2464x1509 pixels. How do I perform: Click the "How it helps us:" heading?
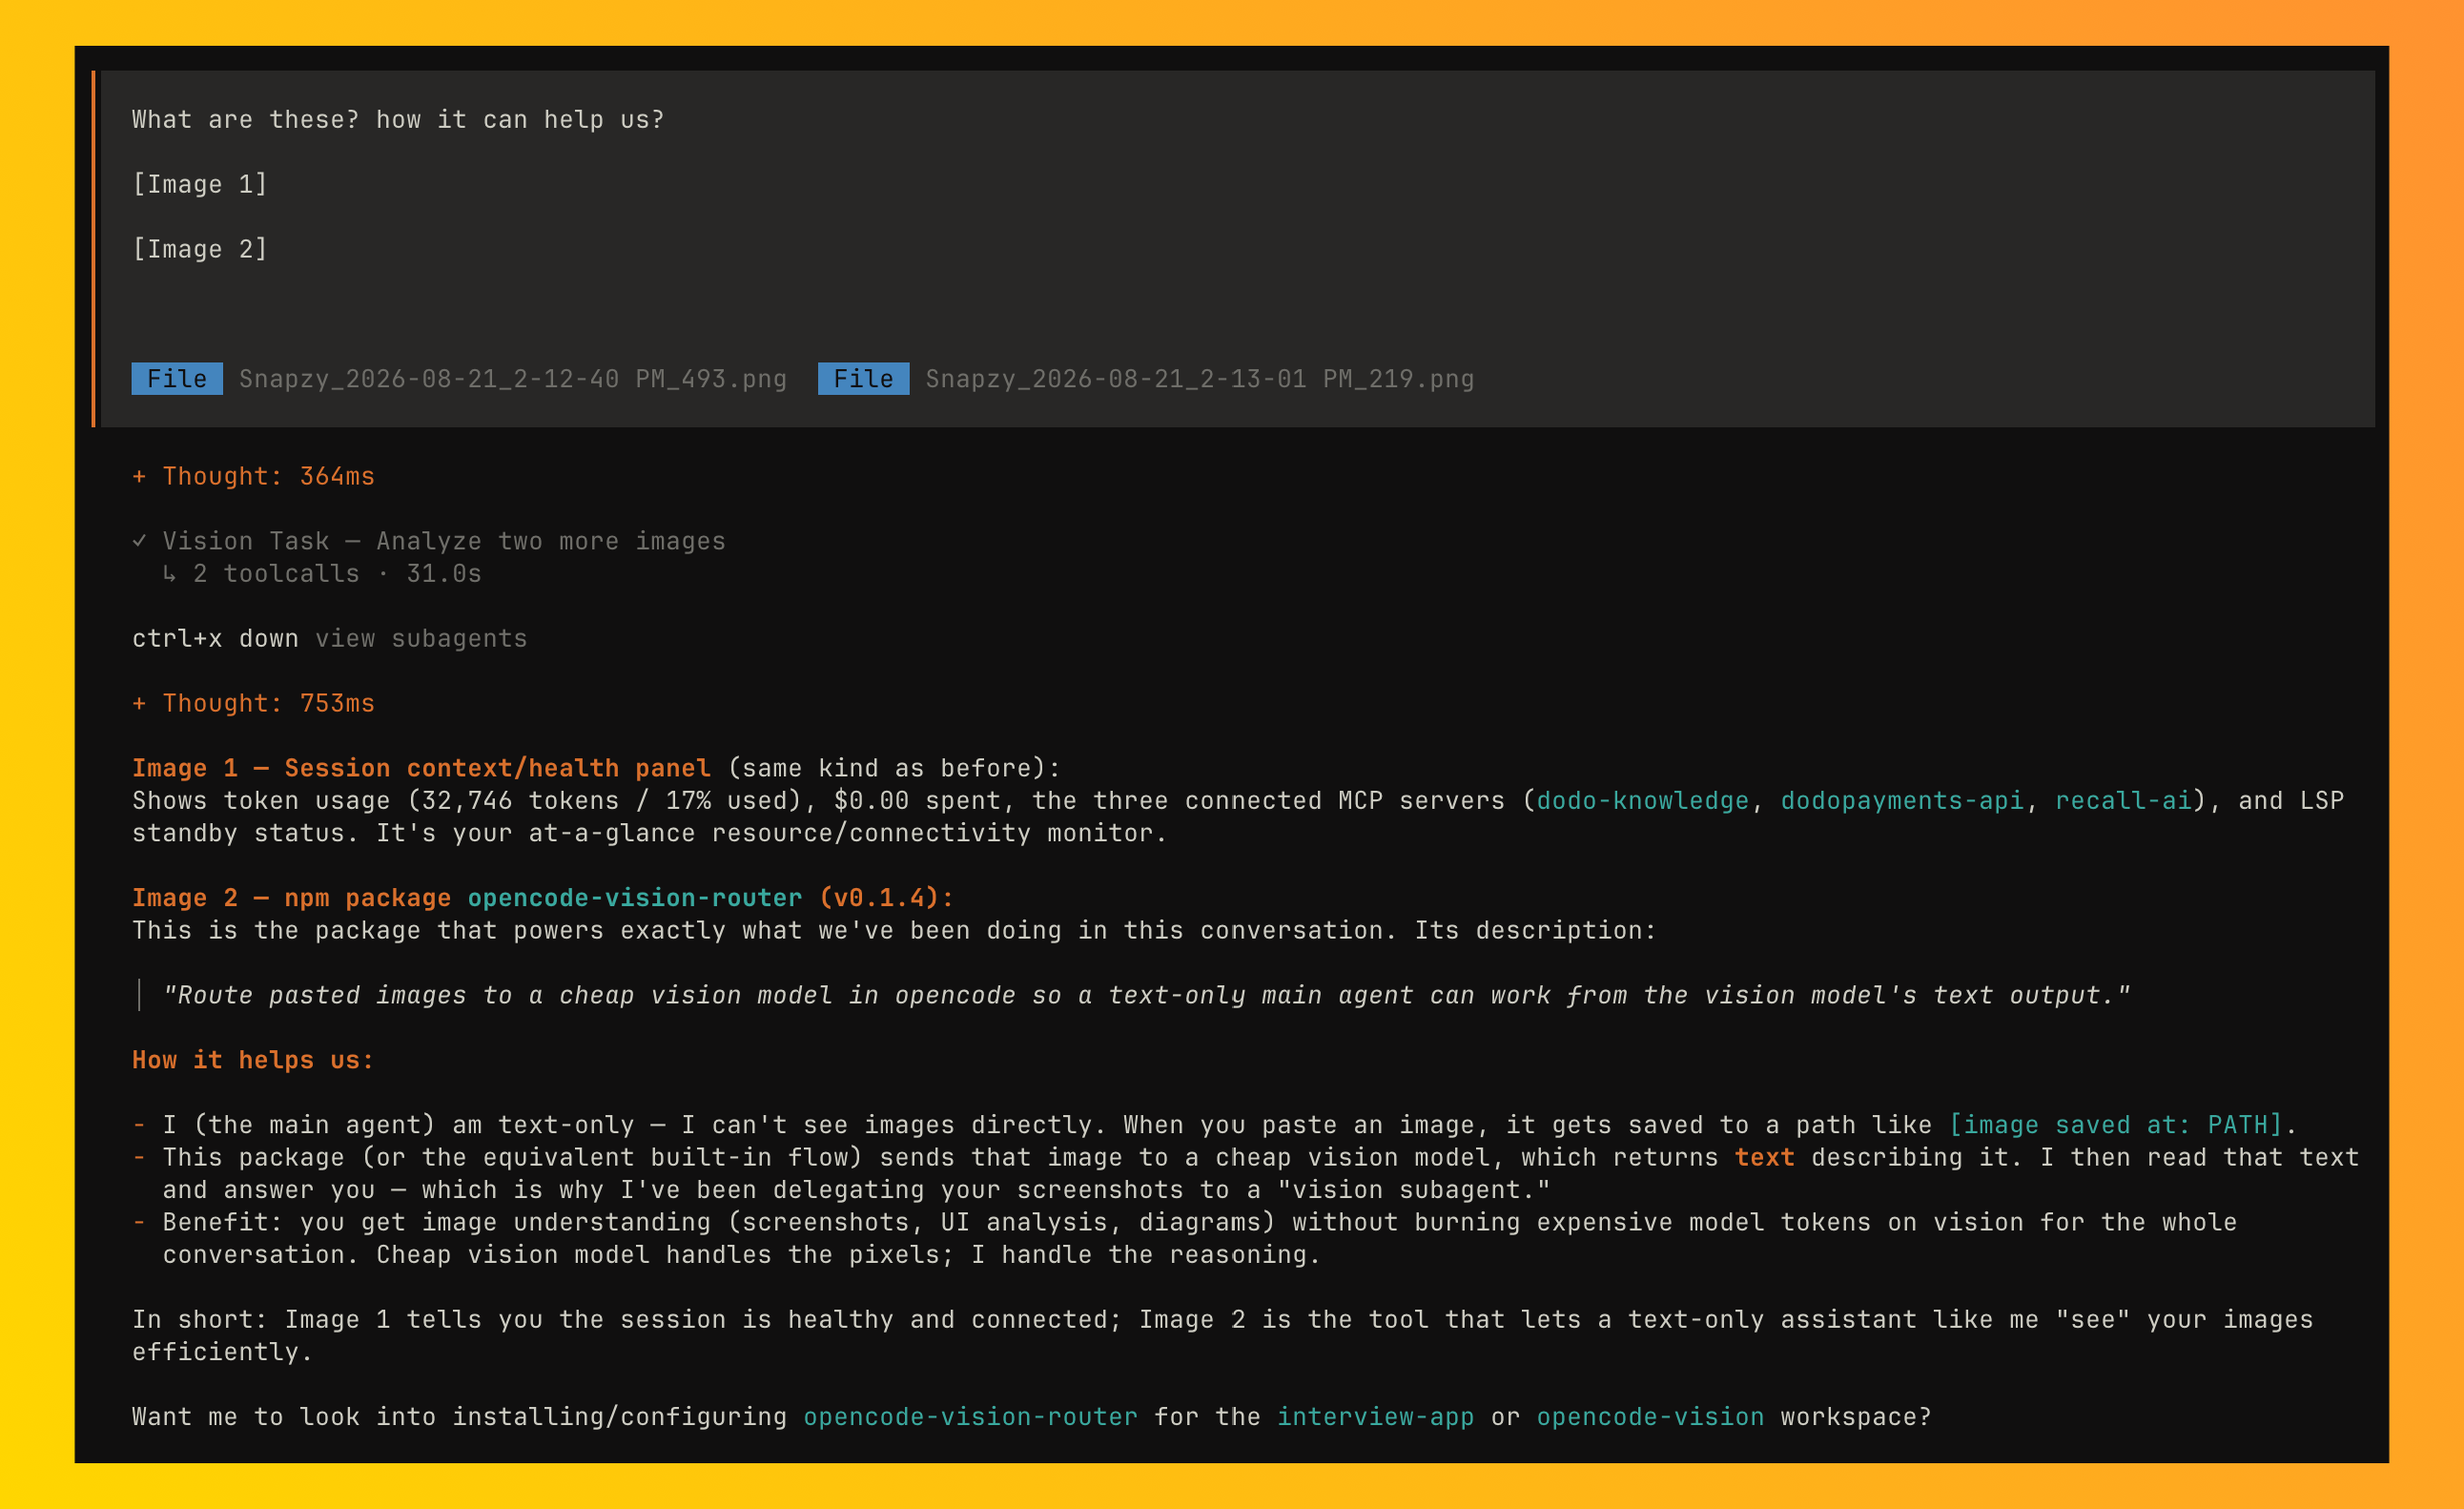pyautogui.click(x=253, y=1060)
